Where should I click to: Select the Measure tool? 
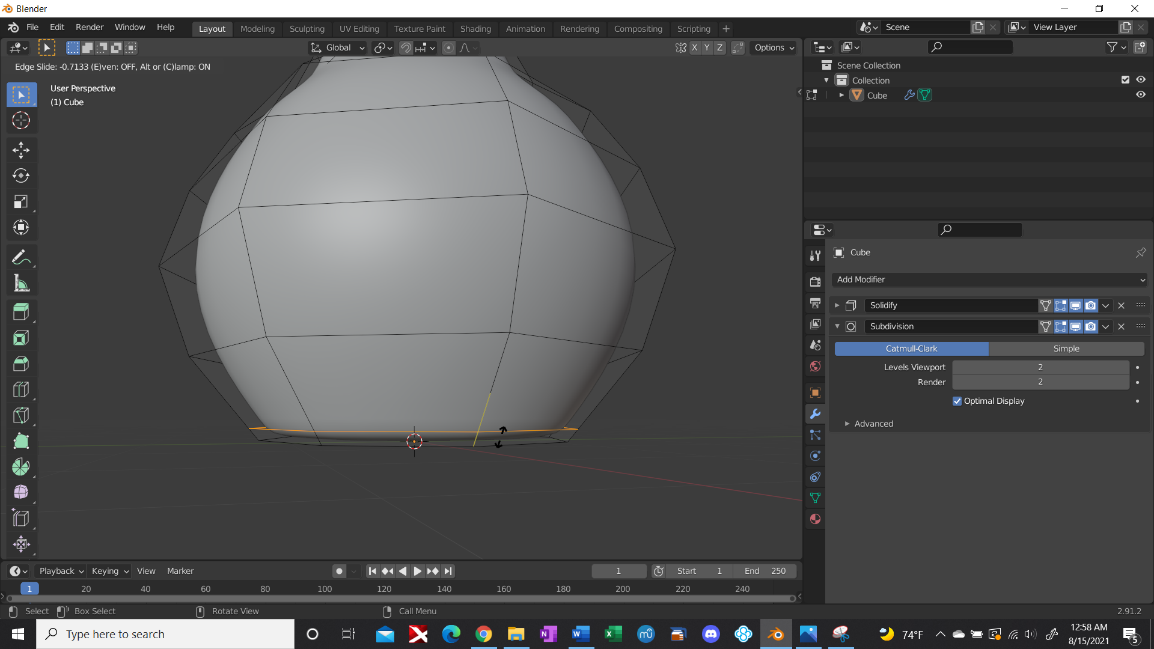pyautogui.click(x=21, y=283)
